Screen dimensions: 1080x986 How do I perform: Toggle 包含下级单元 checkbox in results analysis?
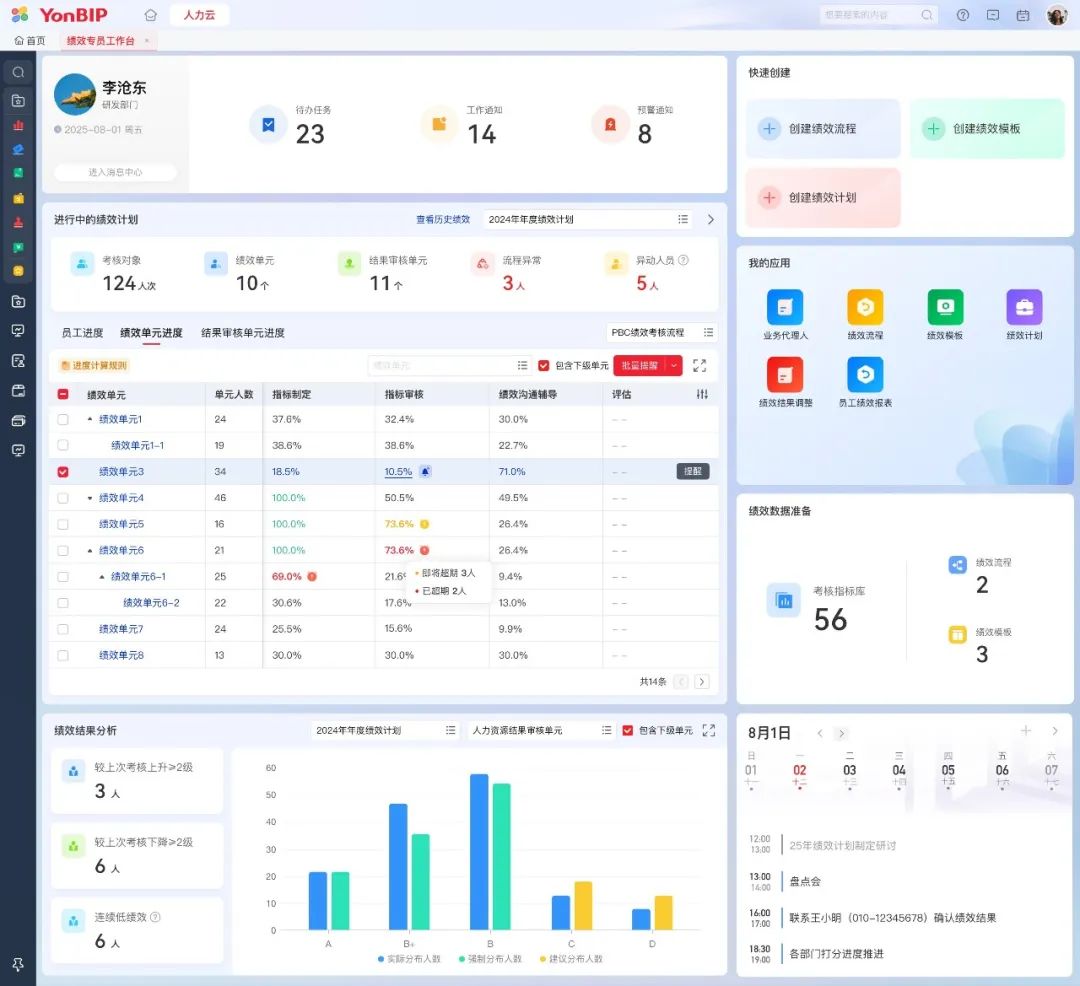click(628, 731)
